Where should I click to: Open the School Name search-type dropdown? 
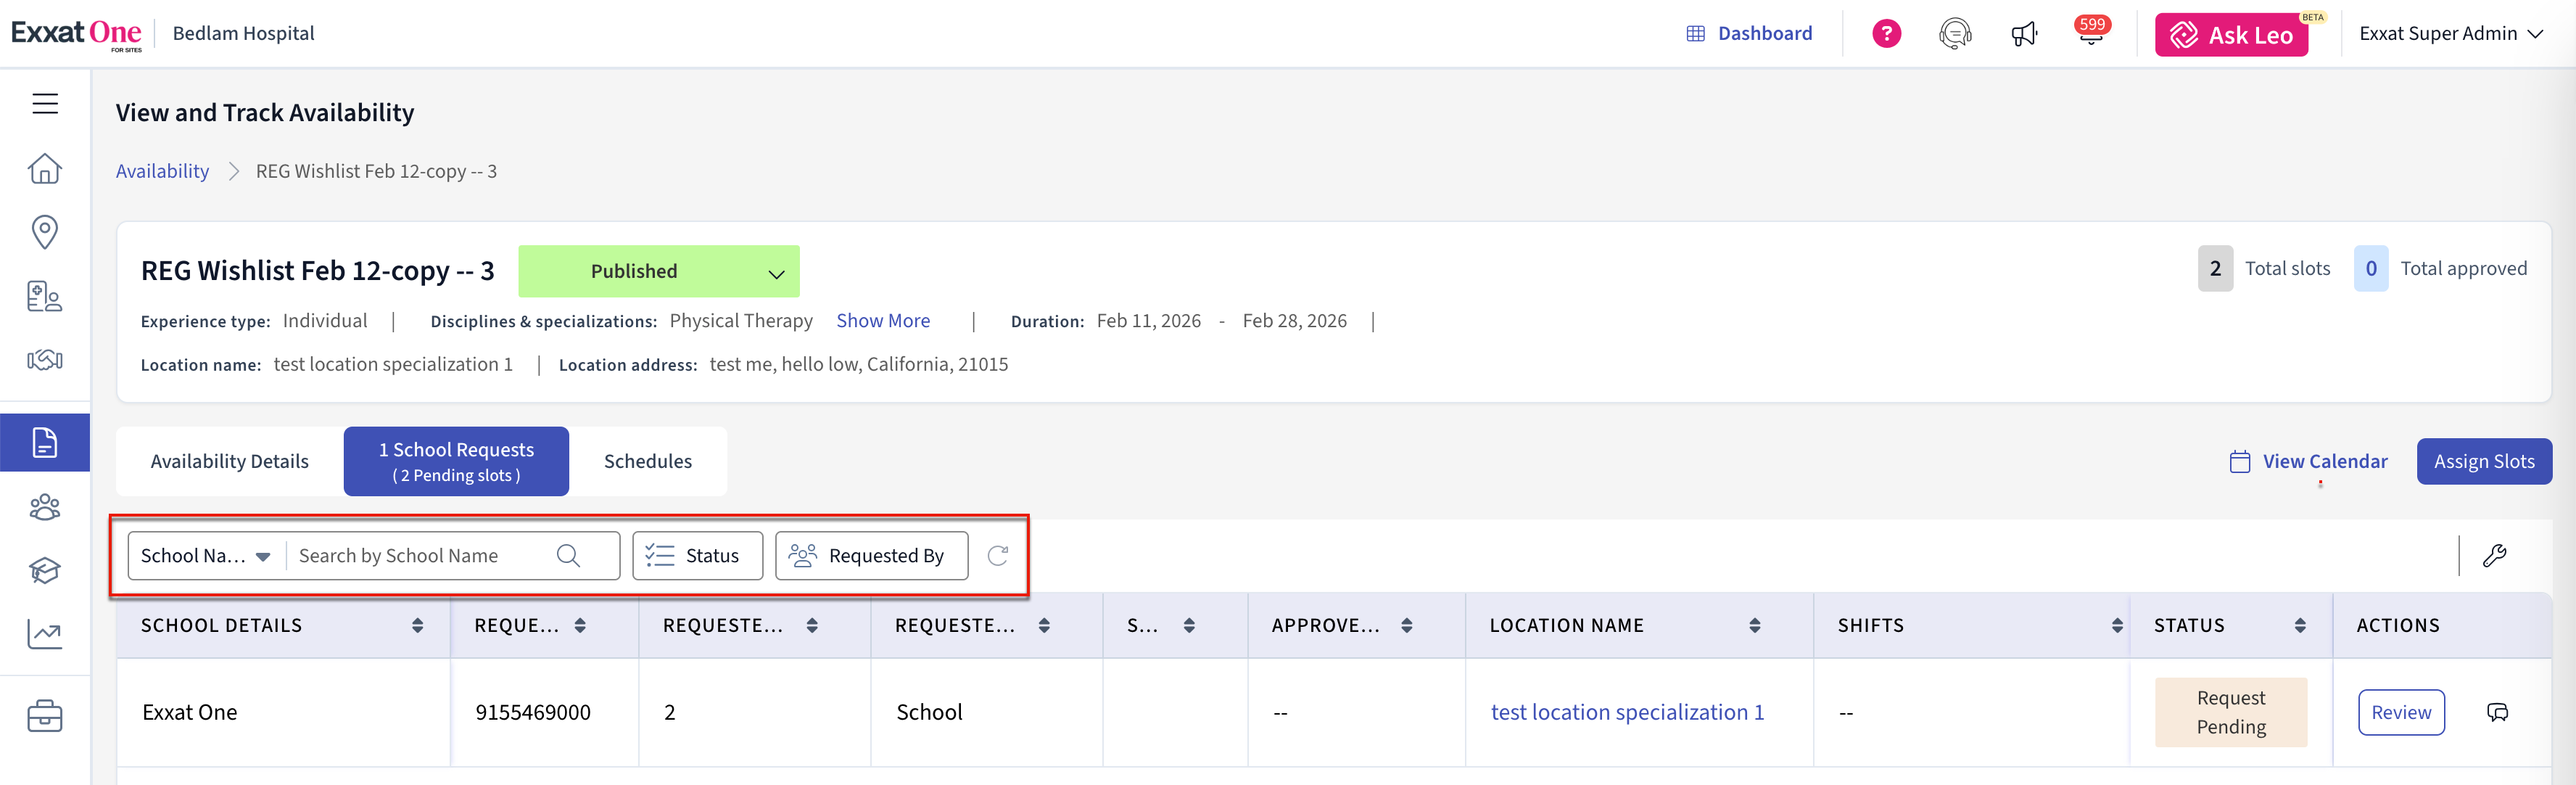point(206,556)
